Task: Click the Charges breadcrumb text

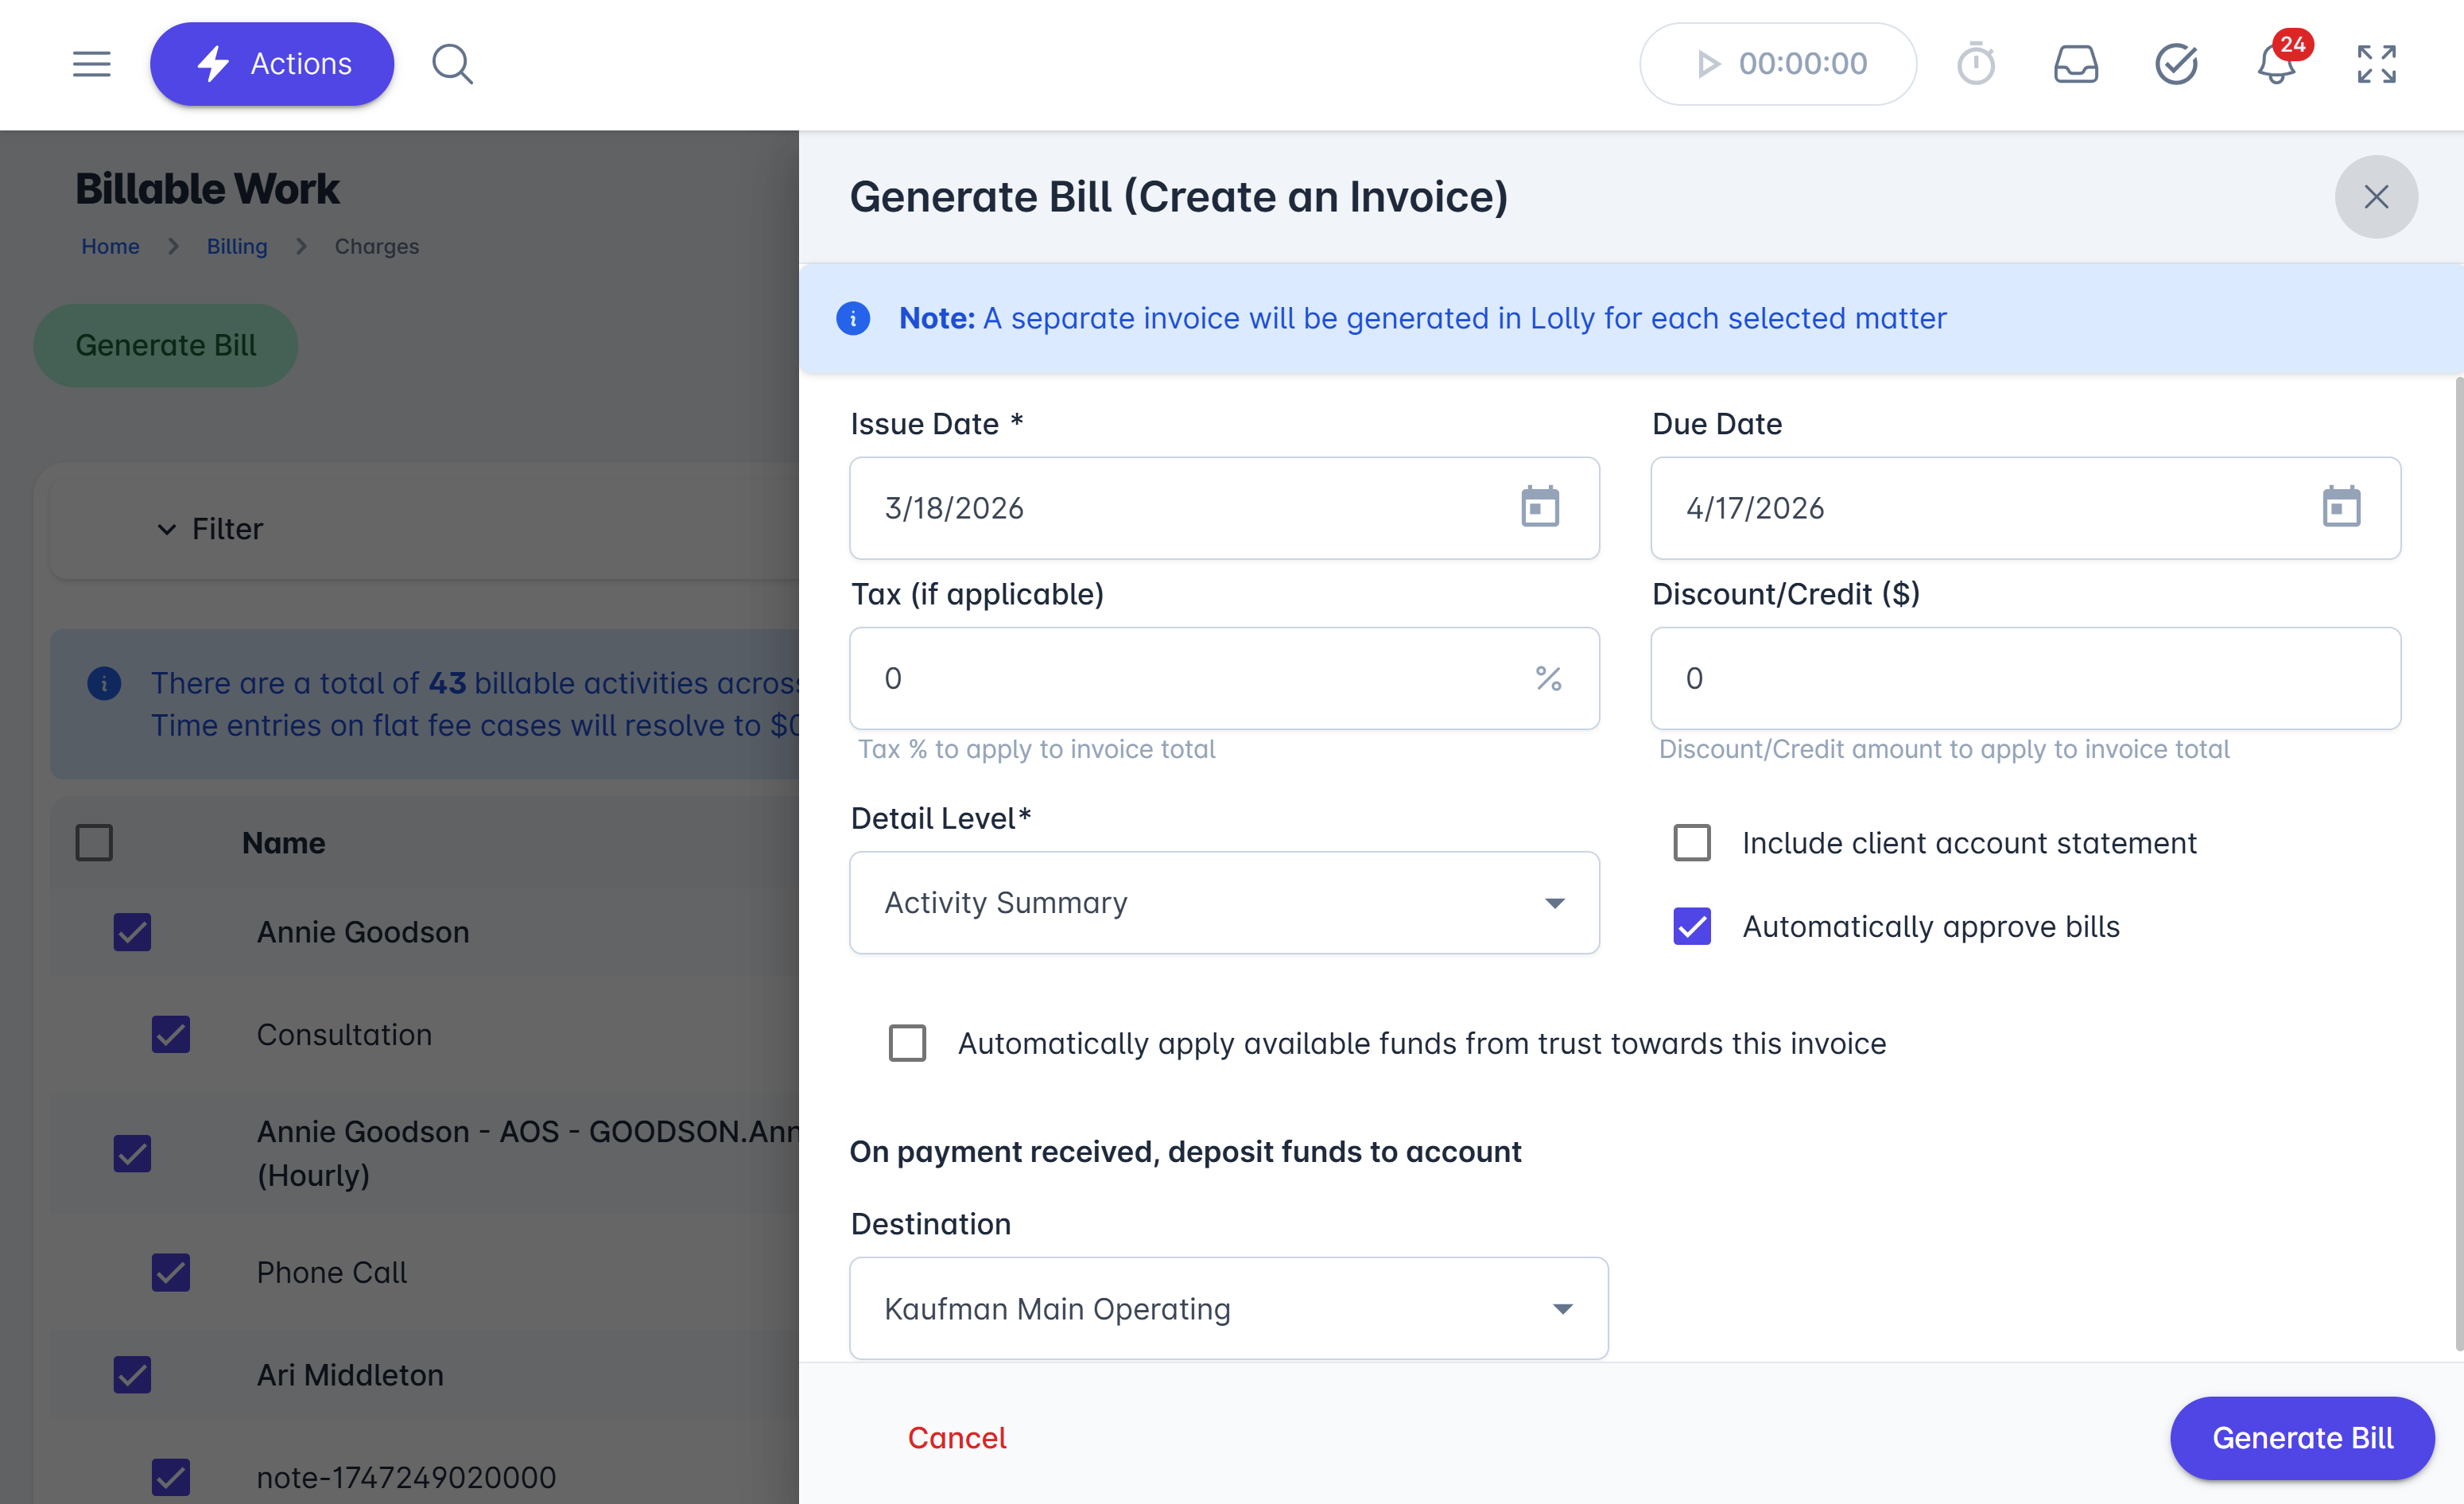Action: [x=377, y=246]
